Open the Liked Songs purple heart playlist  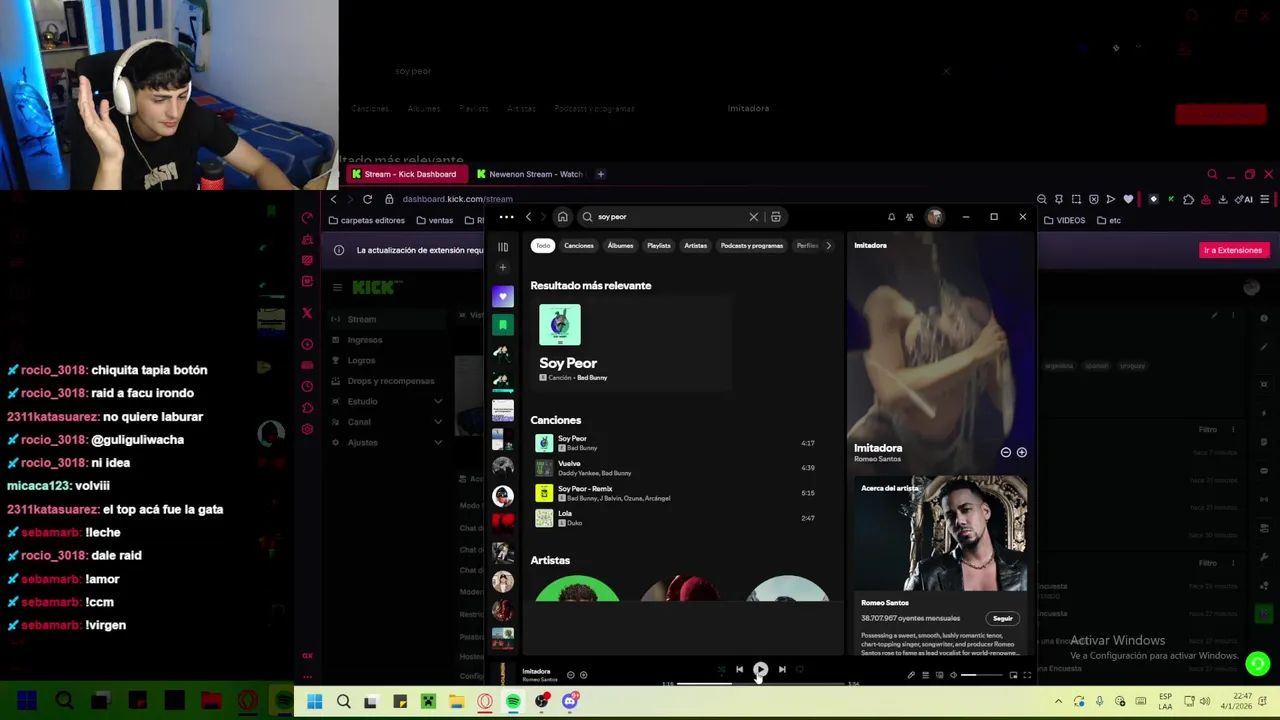[x=503, y=296]
